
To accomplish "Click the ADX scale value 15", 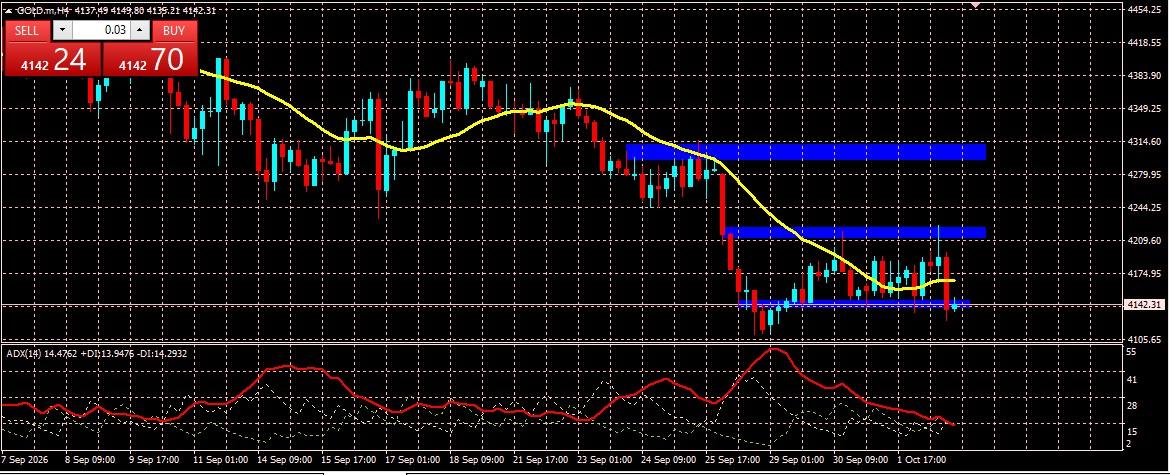I will tap(1131, 432).
